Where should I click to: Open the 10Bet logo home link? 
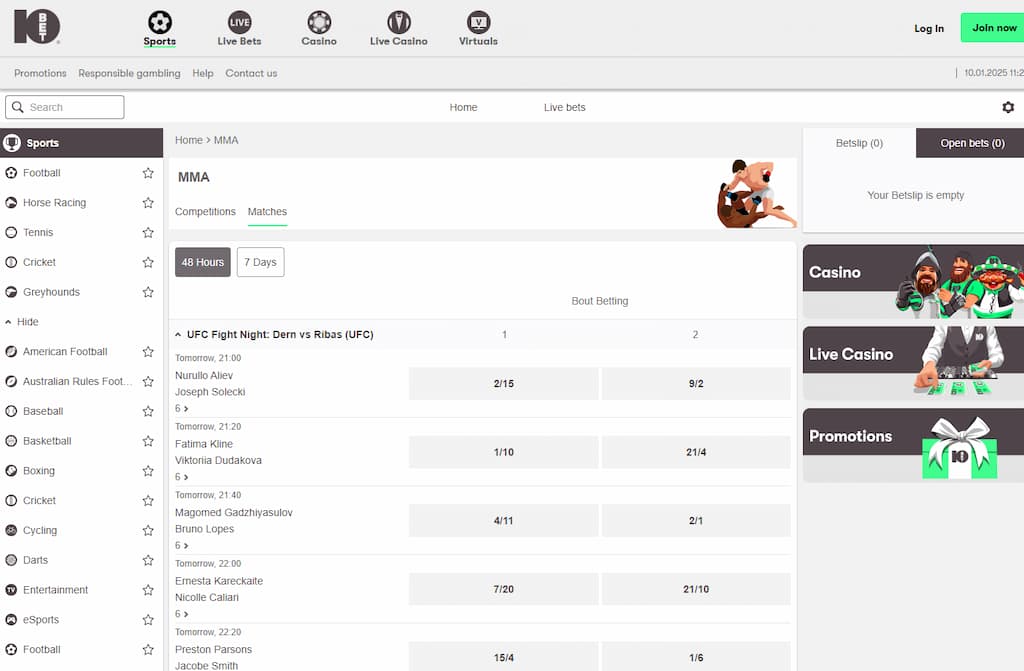(x=37, y=27)
